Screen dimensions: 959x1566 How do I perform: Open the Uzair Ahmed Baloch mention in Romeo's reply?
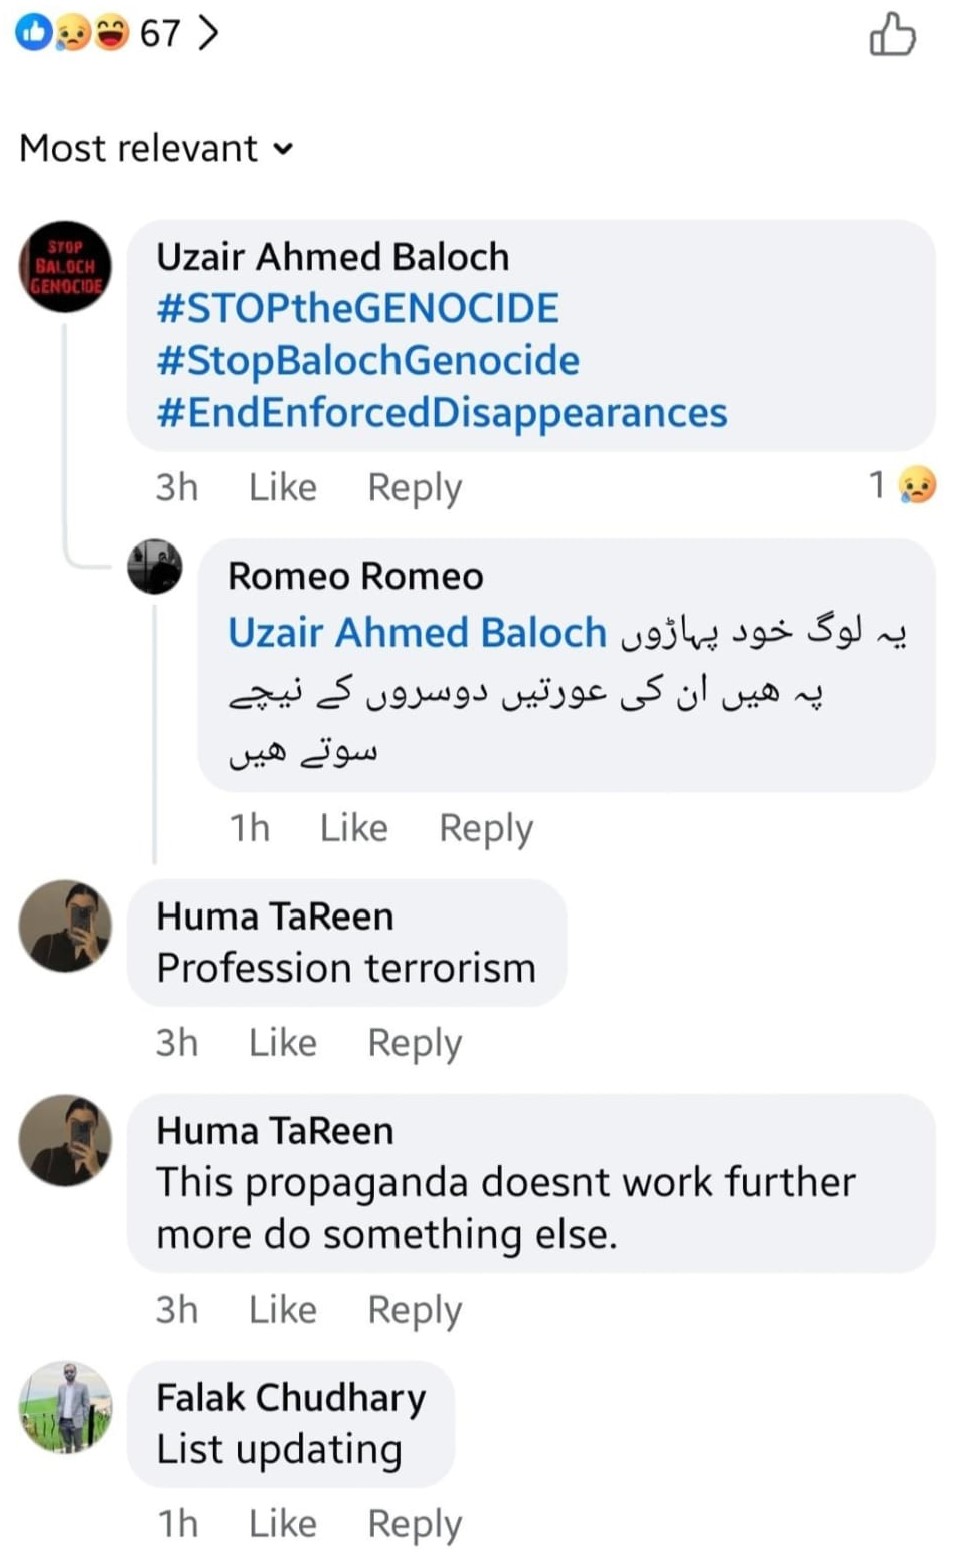(417, 633)
